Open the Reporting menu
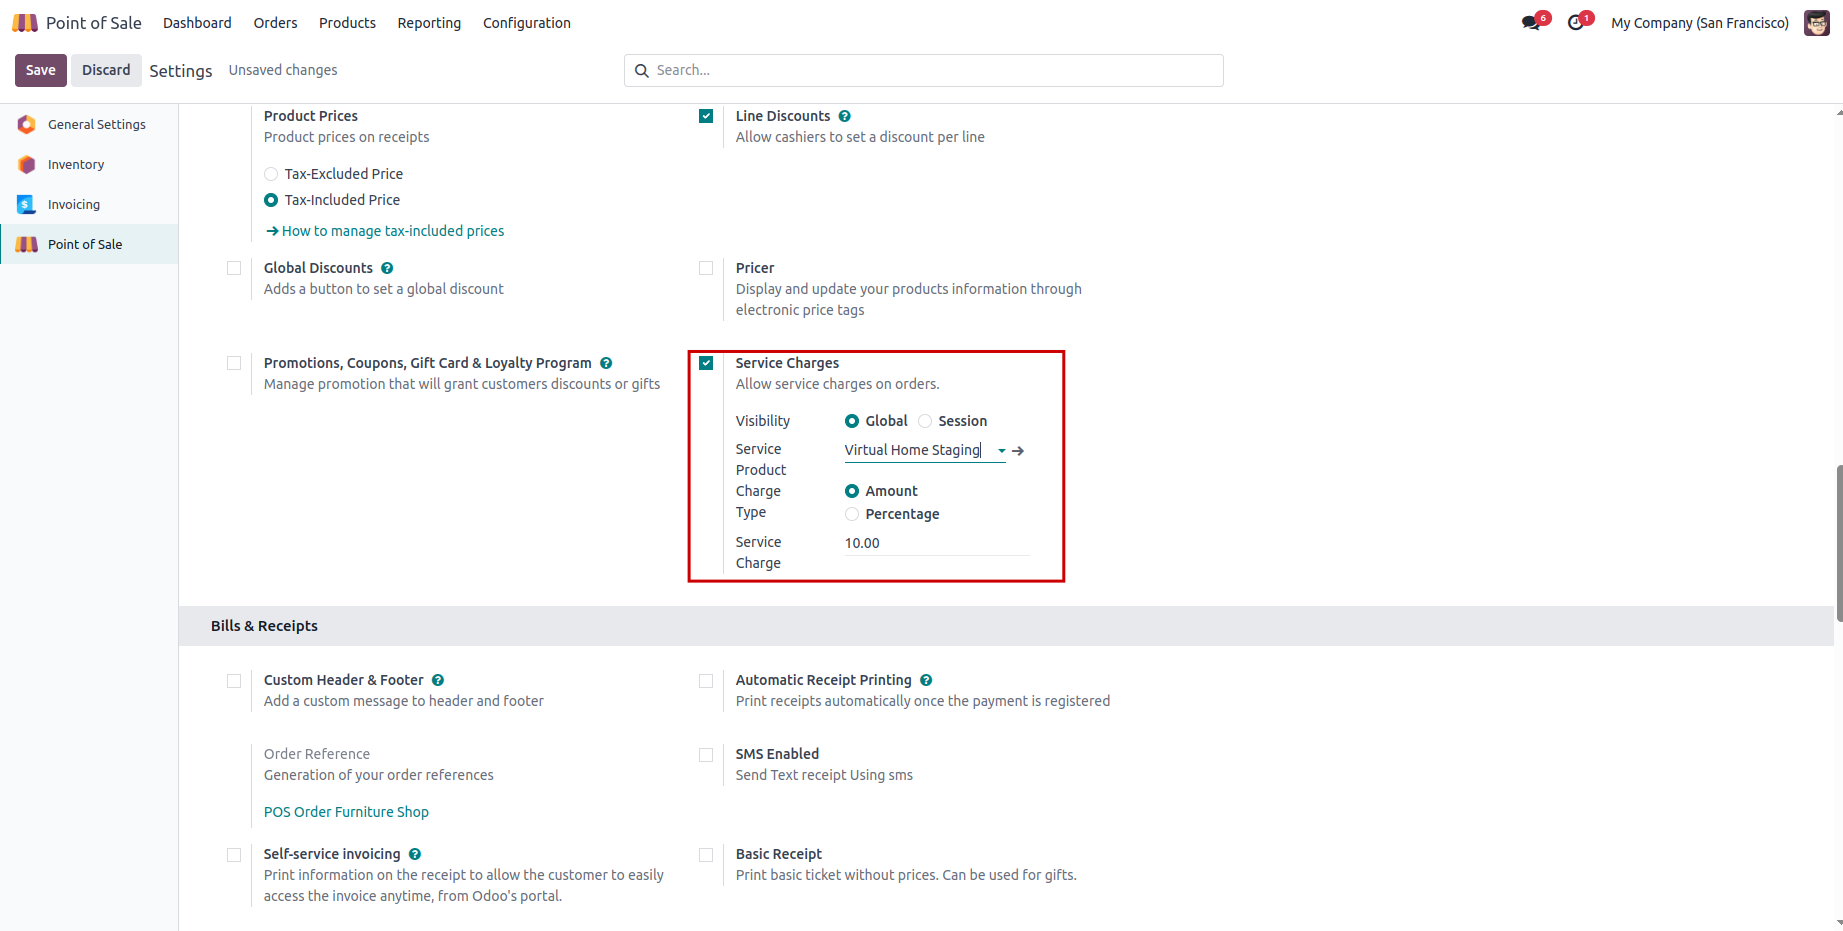 pyautogui.click(x=429, y=23)
